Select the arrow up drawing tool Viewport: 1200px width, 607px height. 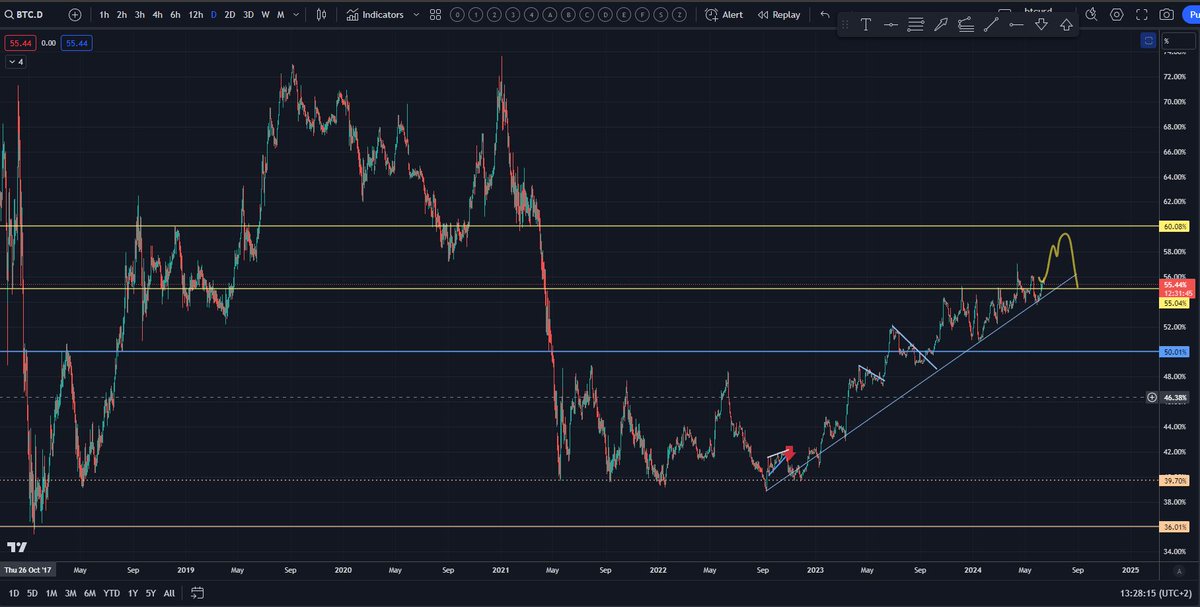(x=1066, y=25)
